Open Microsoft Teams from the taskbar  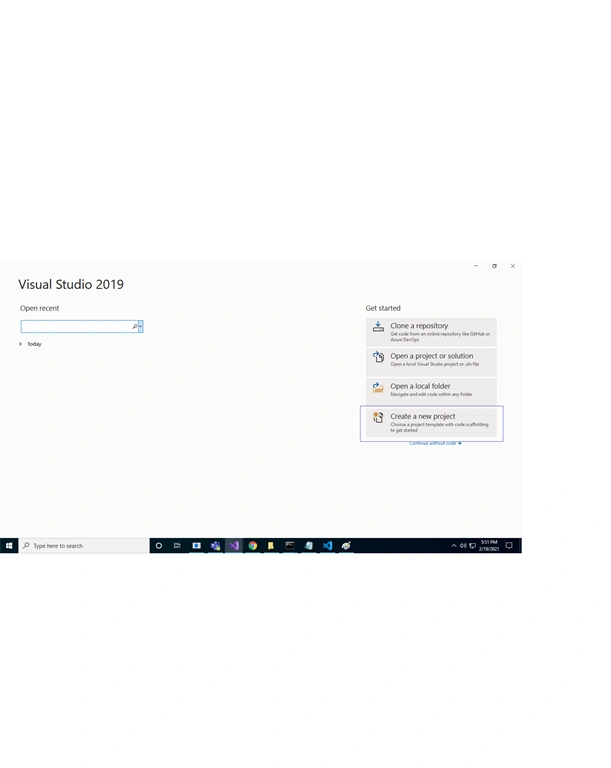(215, 546)
